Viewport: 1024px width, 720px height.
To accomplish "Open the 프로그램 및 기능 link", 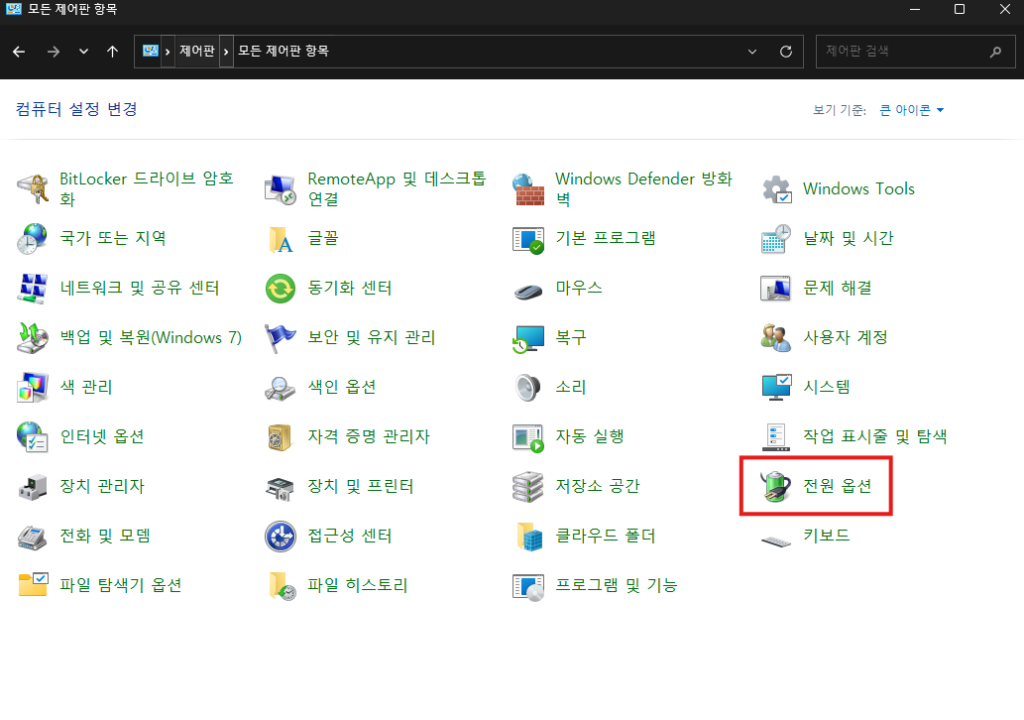I will (x=616, y=585).
